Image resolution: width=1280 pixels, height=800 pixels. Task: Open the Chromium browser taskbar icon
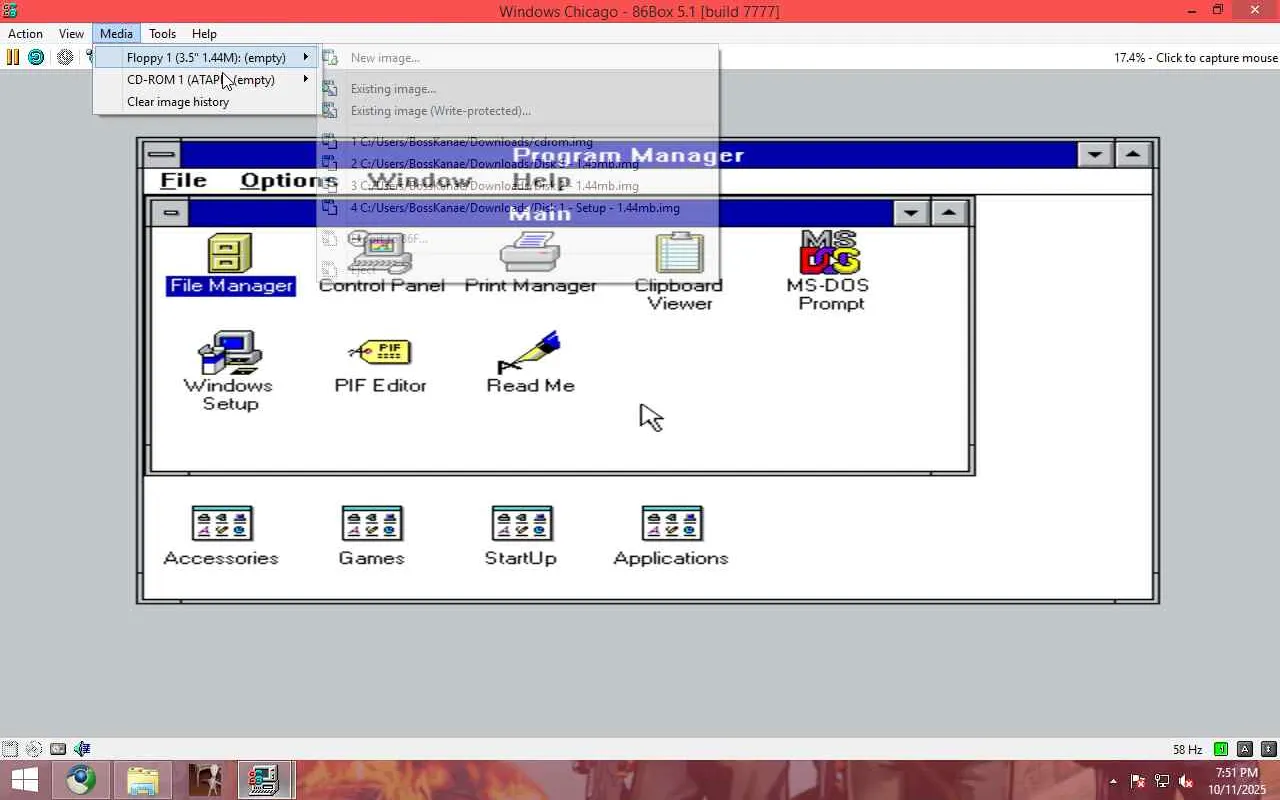pyautogui.click(x=81, y=780)
